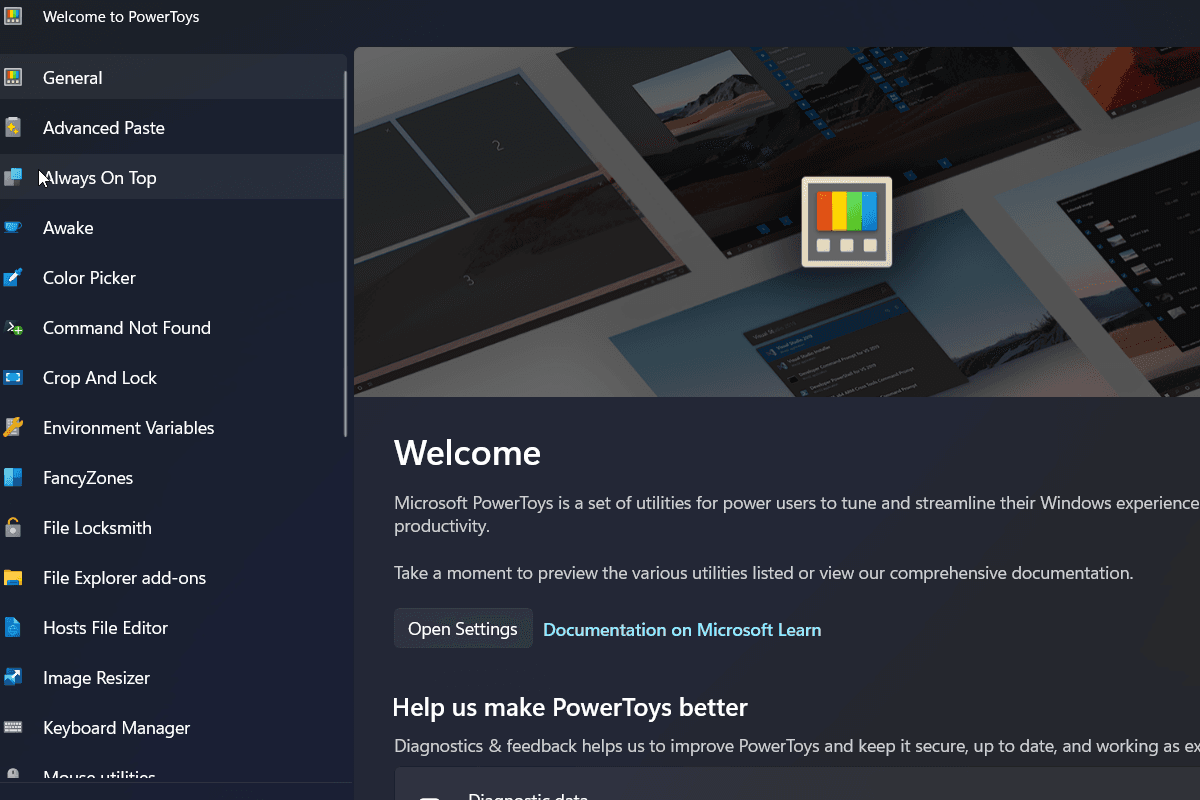Click the Welcome heading text
The width and height of the screenshot is (1200, 800).
tap(467, 453)
